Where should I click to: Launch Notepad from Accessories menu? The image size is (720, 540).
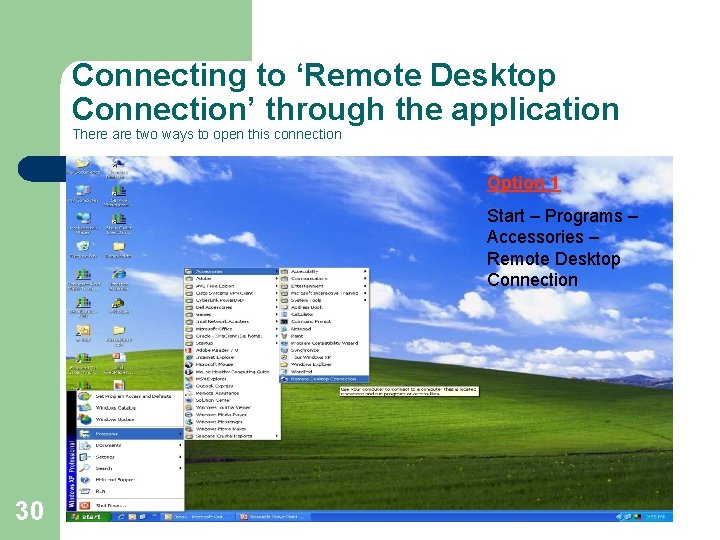(x=324, y=329)
